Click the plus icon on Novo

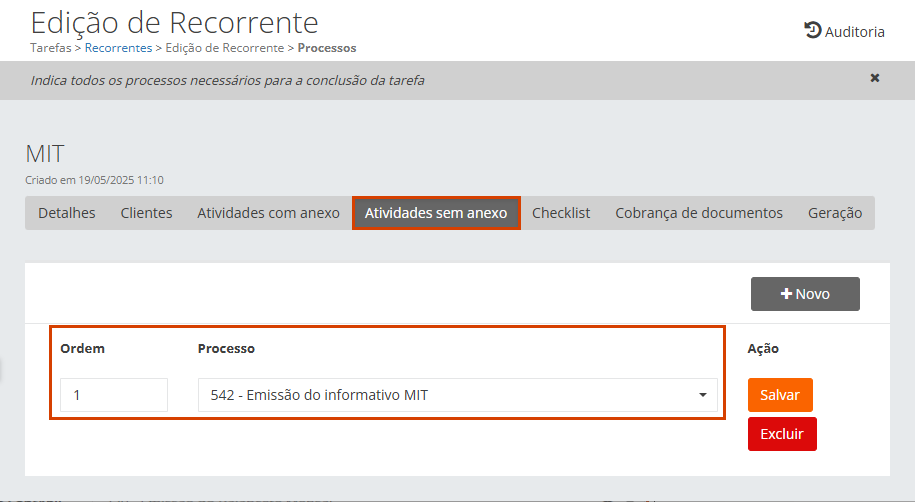click(786, 294)
